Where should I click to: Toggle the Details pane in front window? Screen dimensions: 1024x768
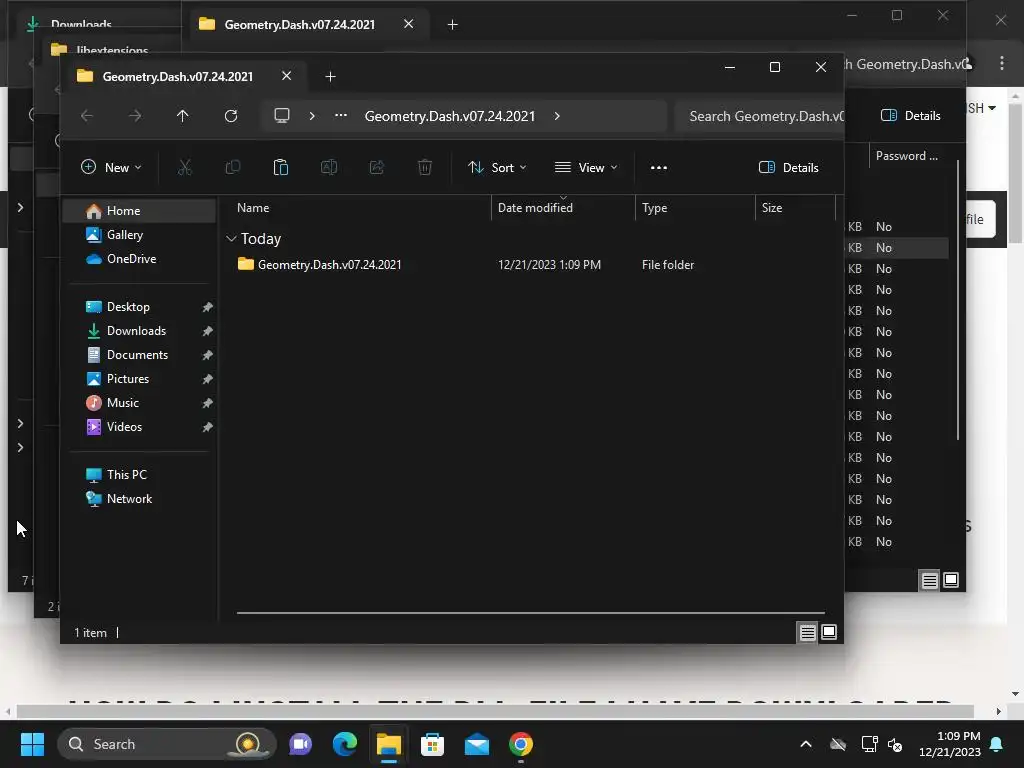(x=788, y=168)
